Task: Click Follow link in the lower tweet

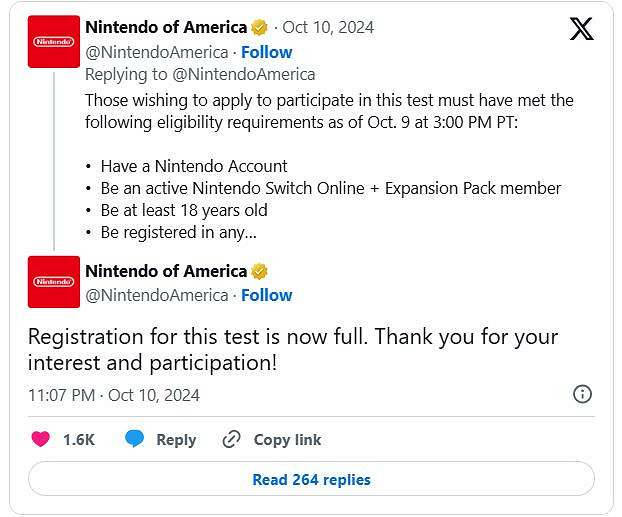Action: pos(267,295)
